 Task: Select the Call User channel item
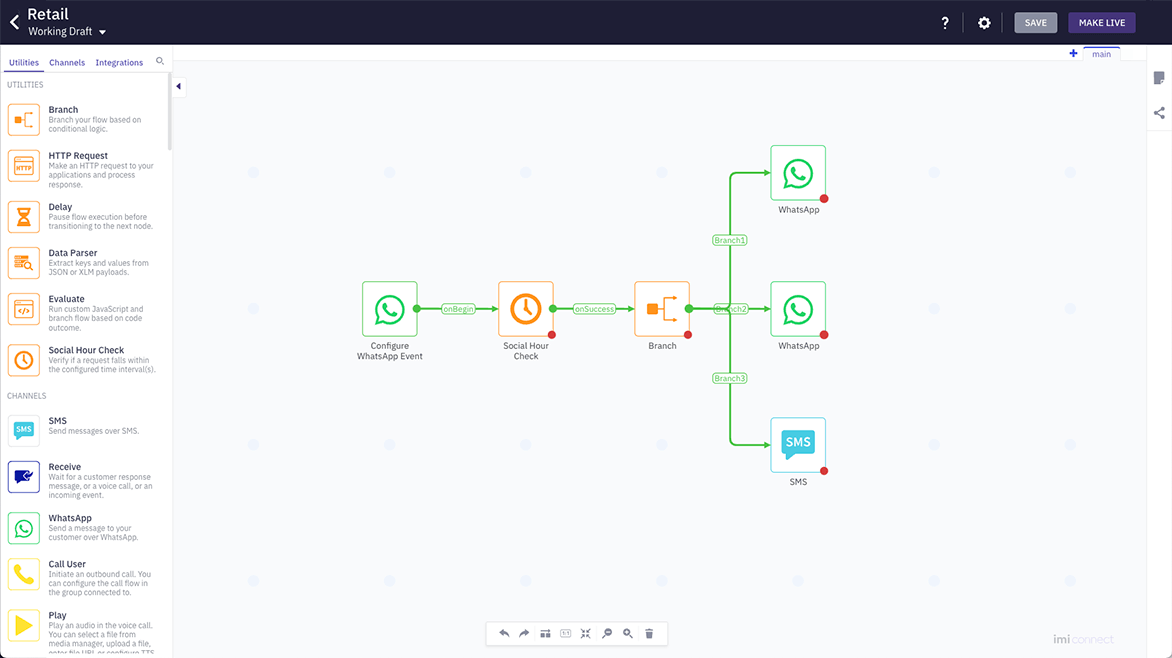click(84, 577)
